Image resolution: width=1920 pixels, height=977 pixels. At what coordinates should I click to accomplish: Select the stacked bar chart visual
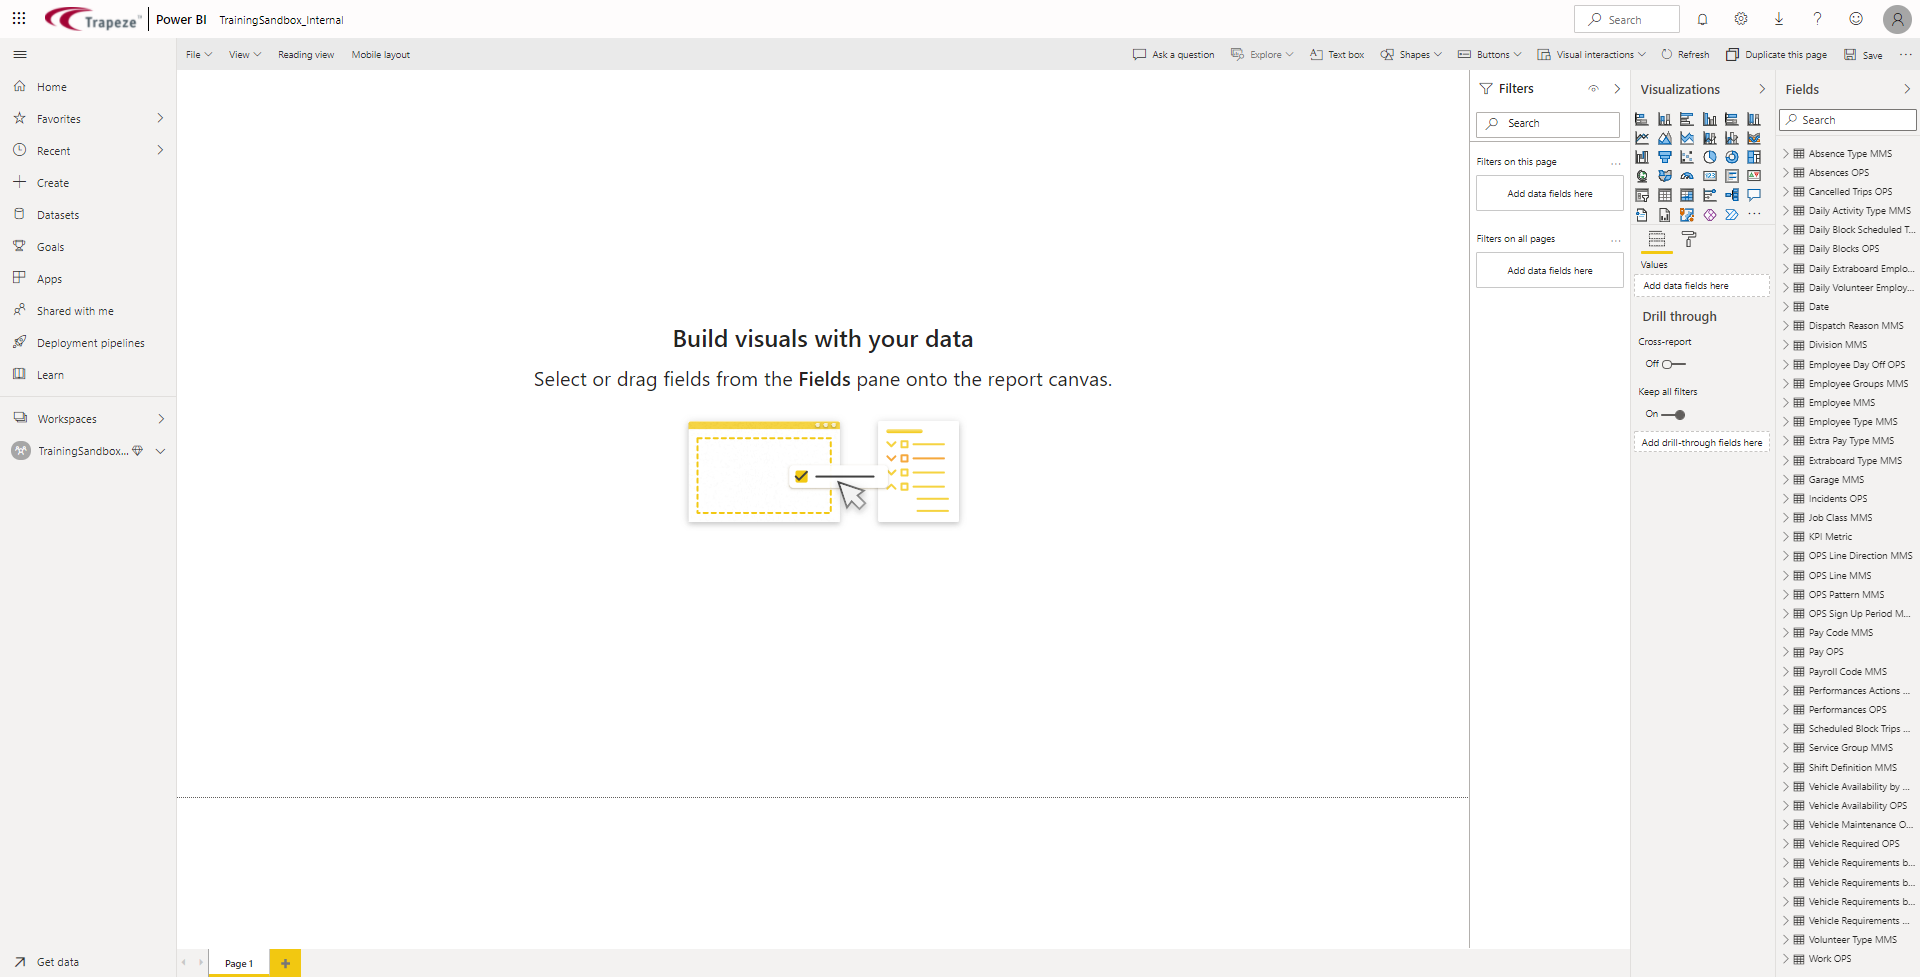1642,118
